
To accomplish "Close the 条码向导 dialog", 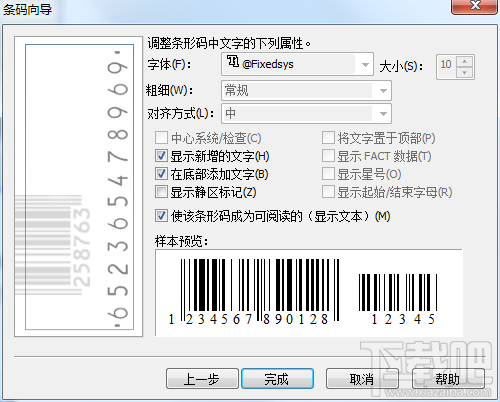I will (x=474, y=6).
